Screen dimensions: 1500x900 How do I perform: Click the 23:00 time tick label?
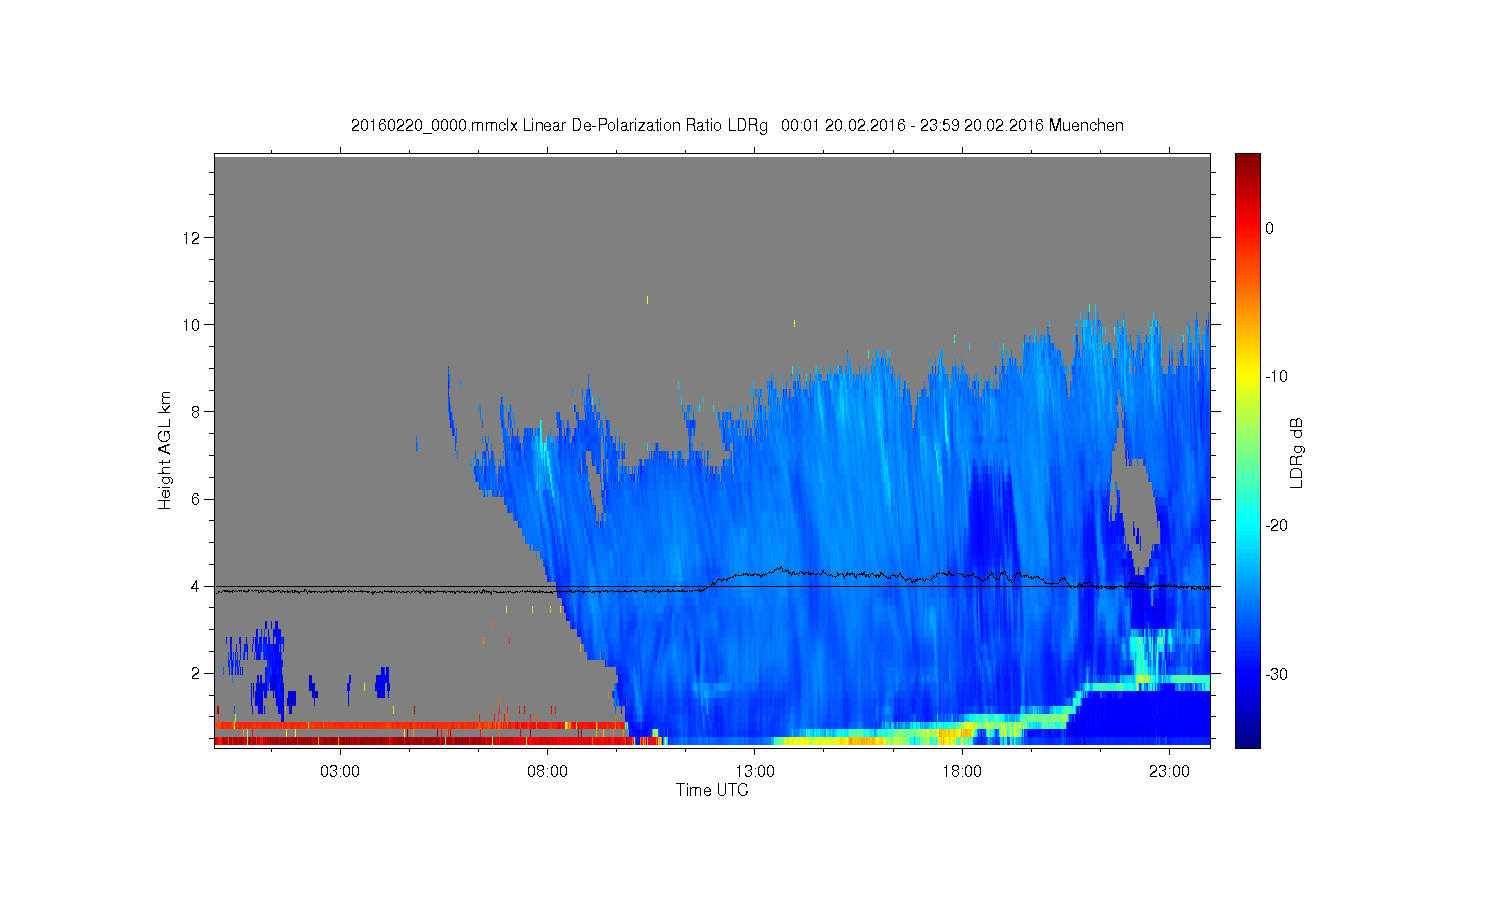[1169, 772]
